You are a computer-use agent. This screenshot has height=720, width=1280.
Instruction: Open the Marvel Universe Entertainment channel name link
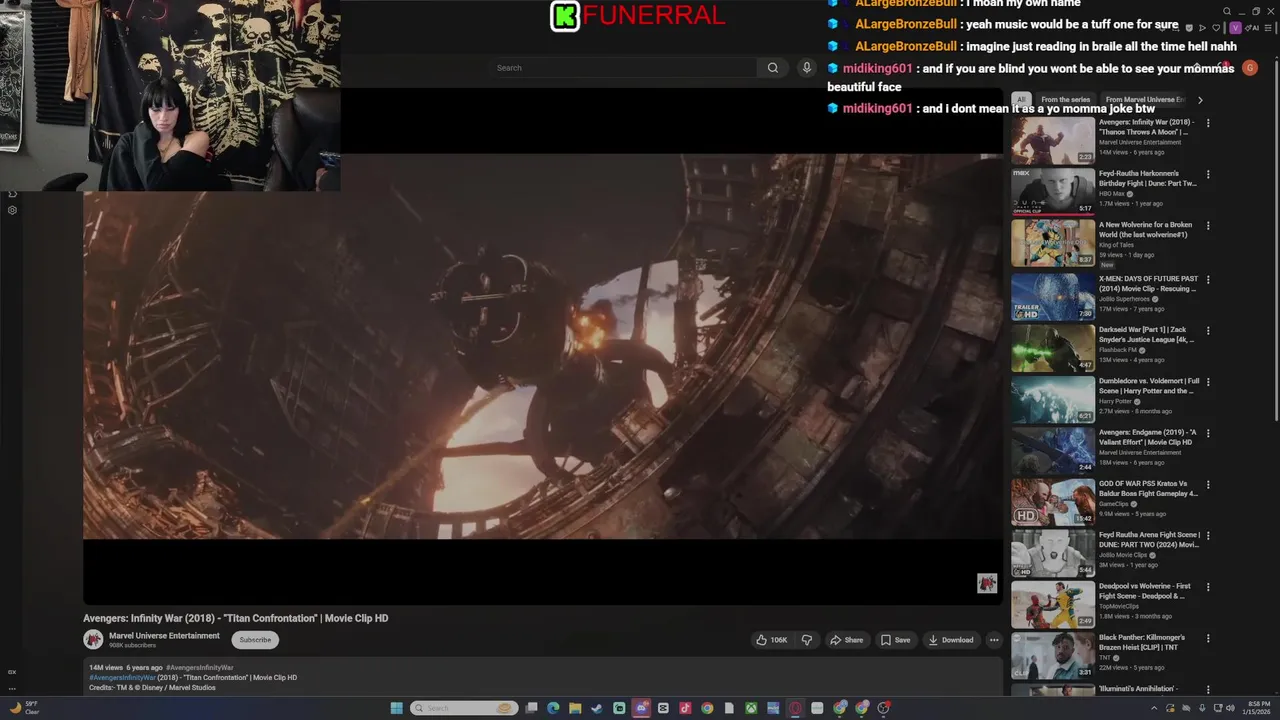pyautogui.click(x=164, y=636)
